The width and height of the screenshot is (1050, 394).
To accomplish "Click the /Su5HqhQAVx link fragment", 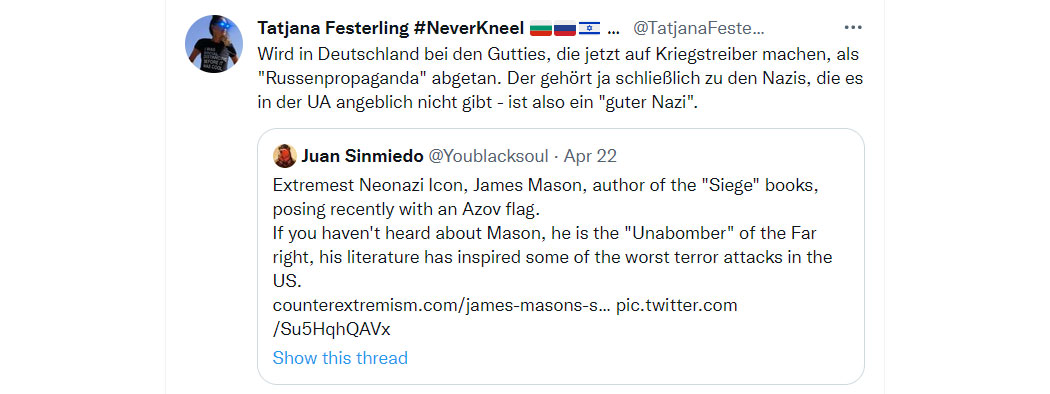I will (x=331, y=330).
